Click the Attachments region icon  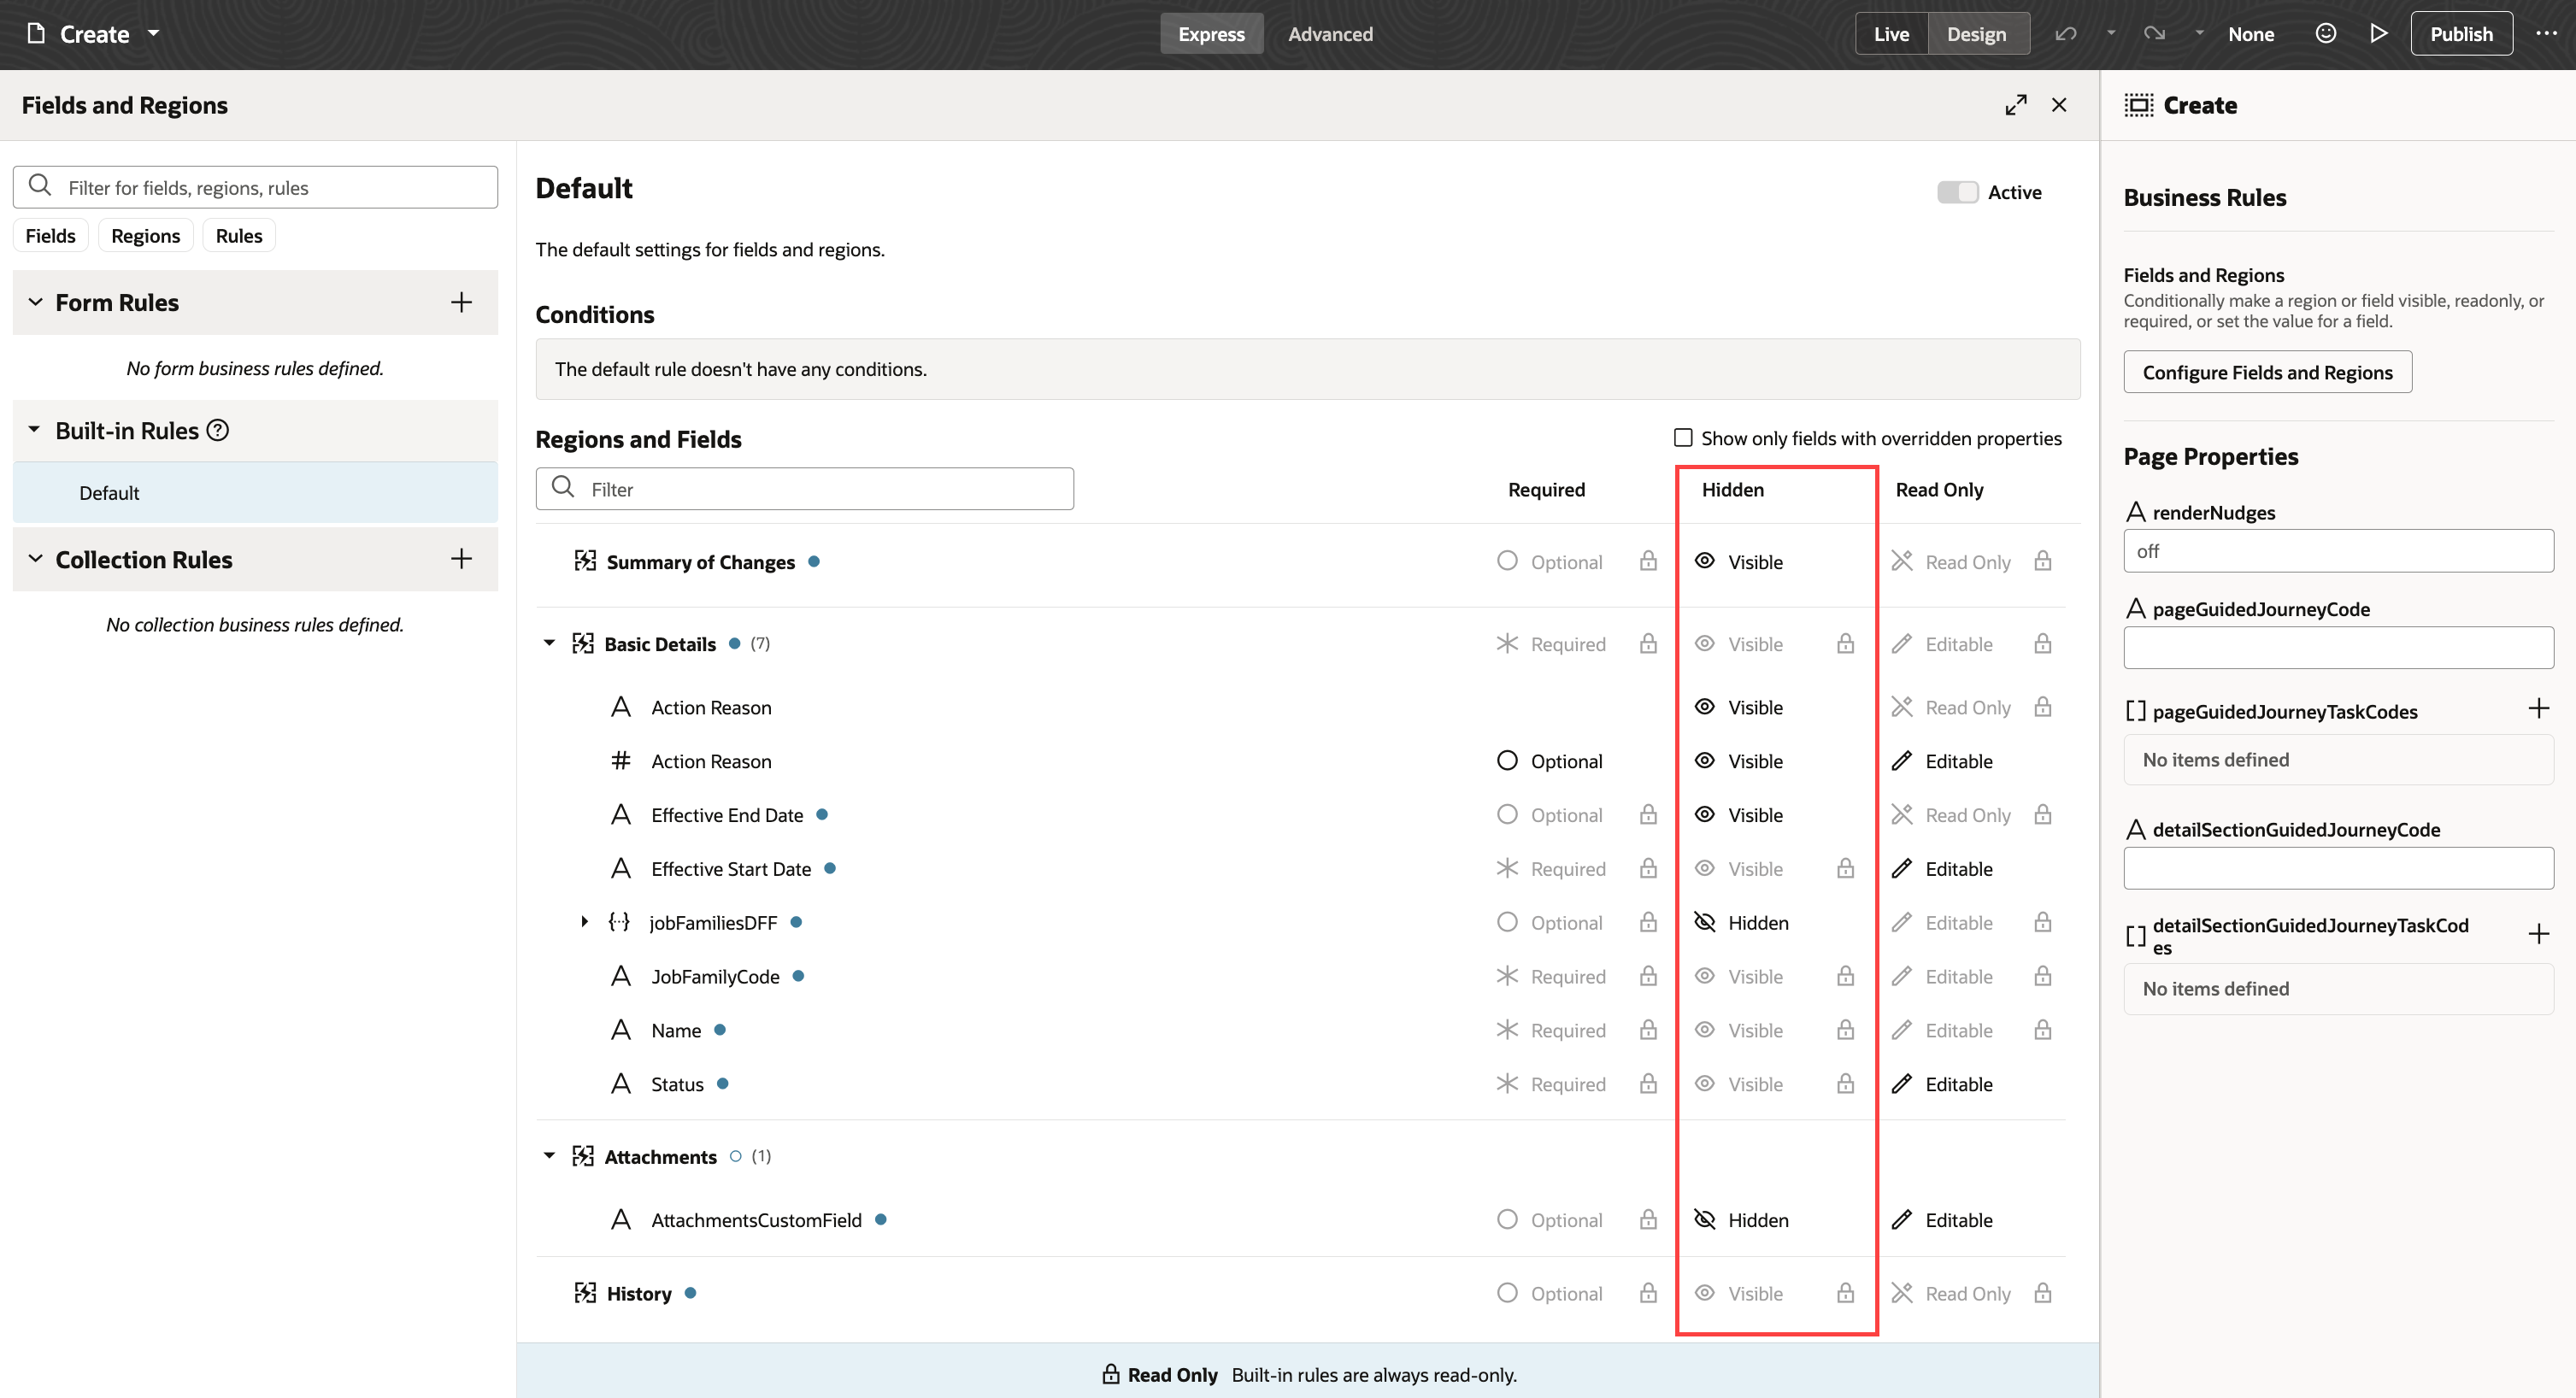click(583, 1156)
